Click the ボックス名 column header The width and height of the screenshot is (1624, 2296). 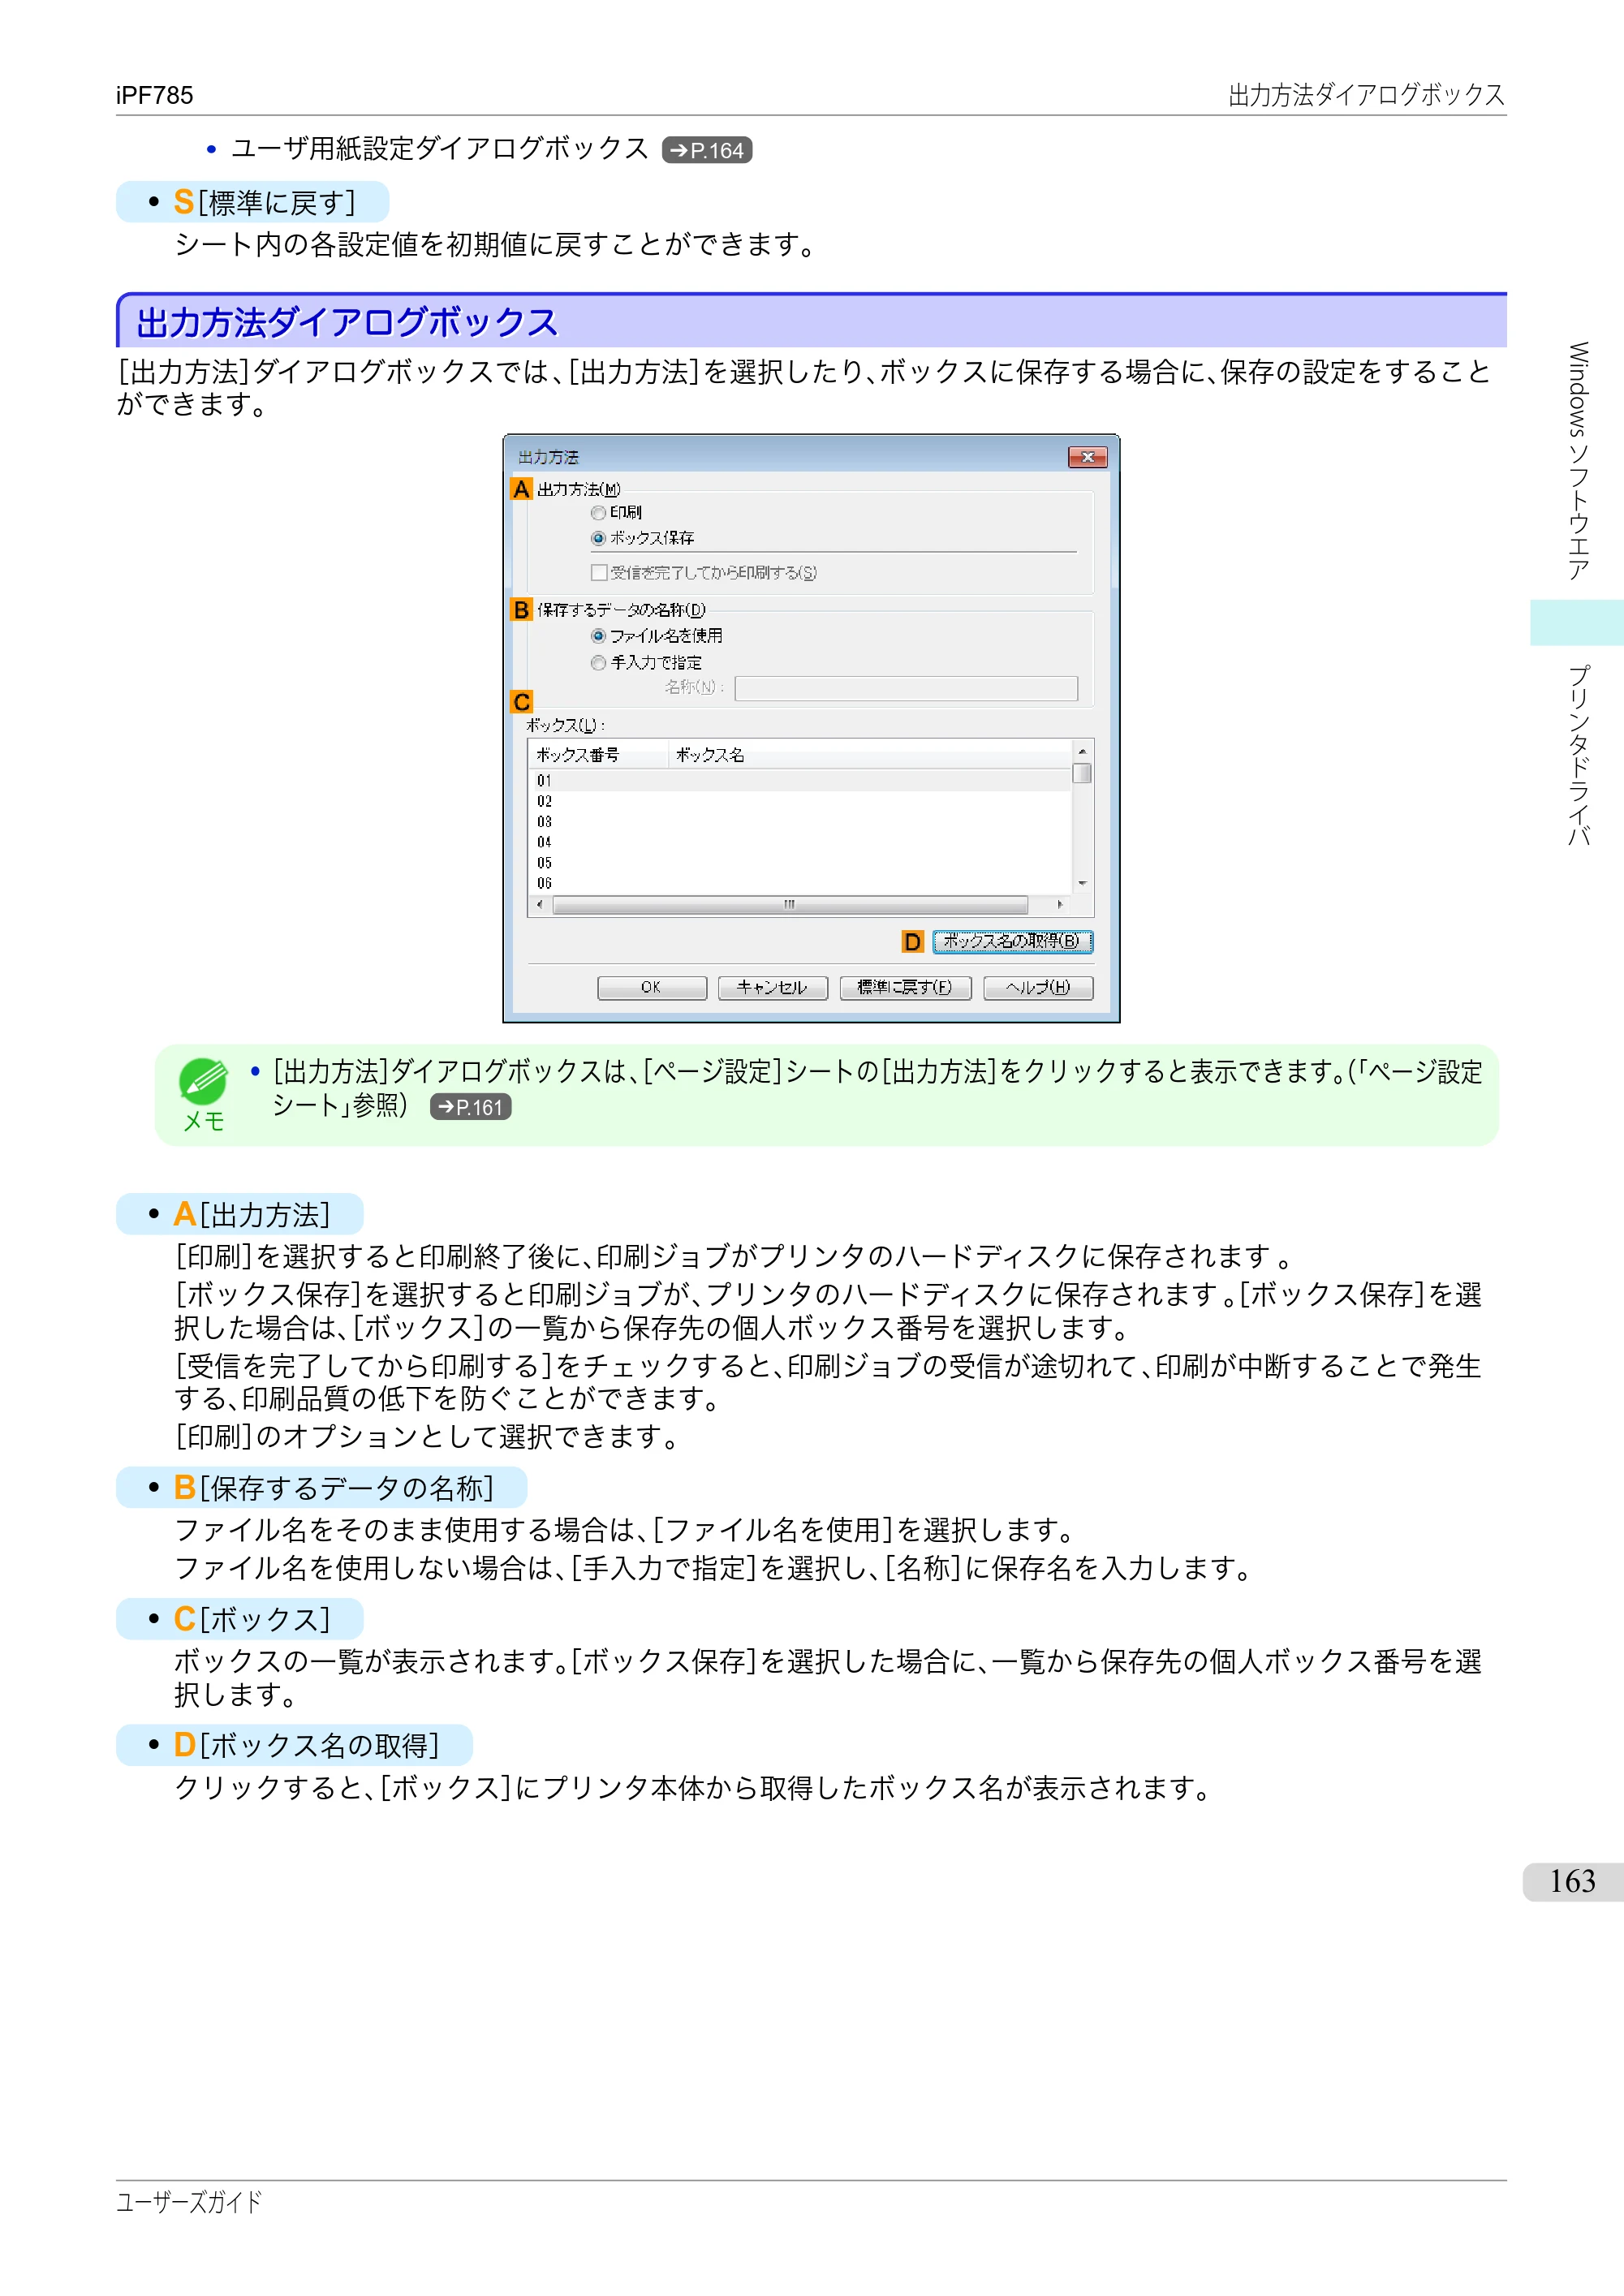tap(870, 755)
